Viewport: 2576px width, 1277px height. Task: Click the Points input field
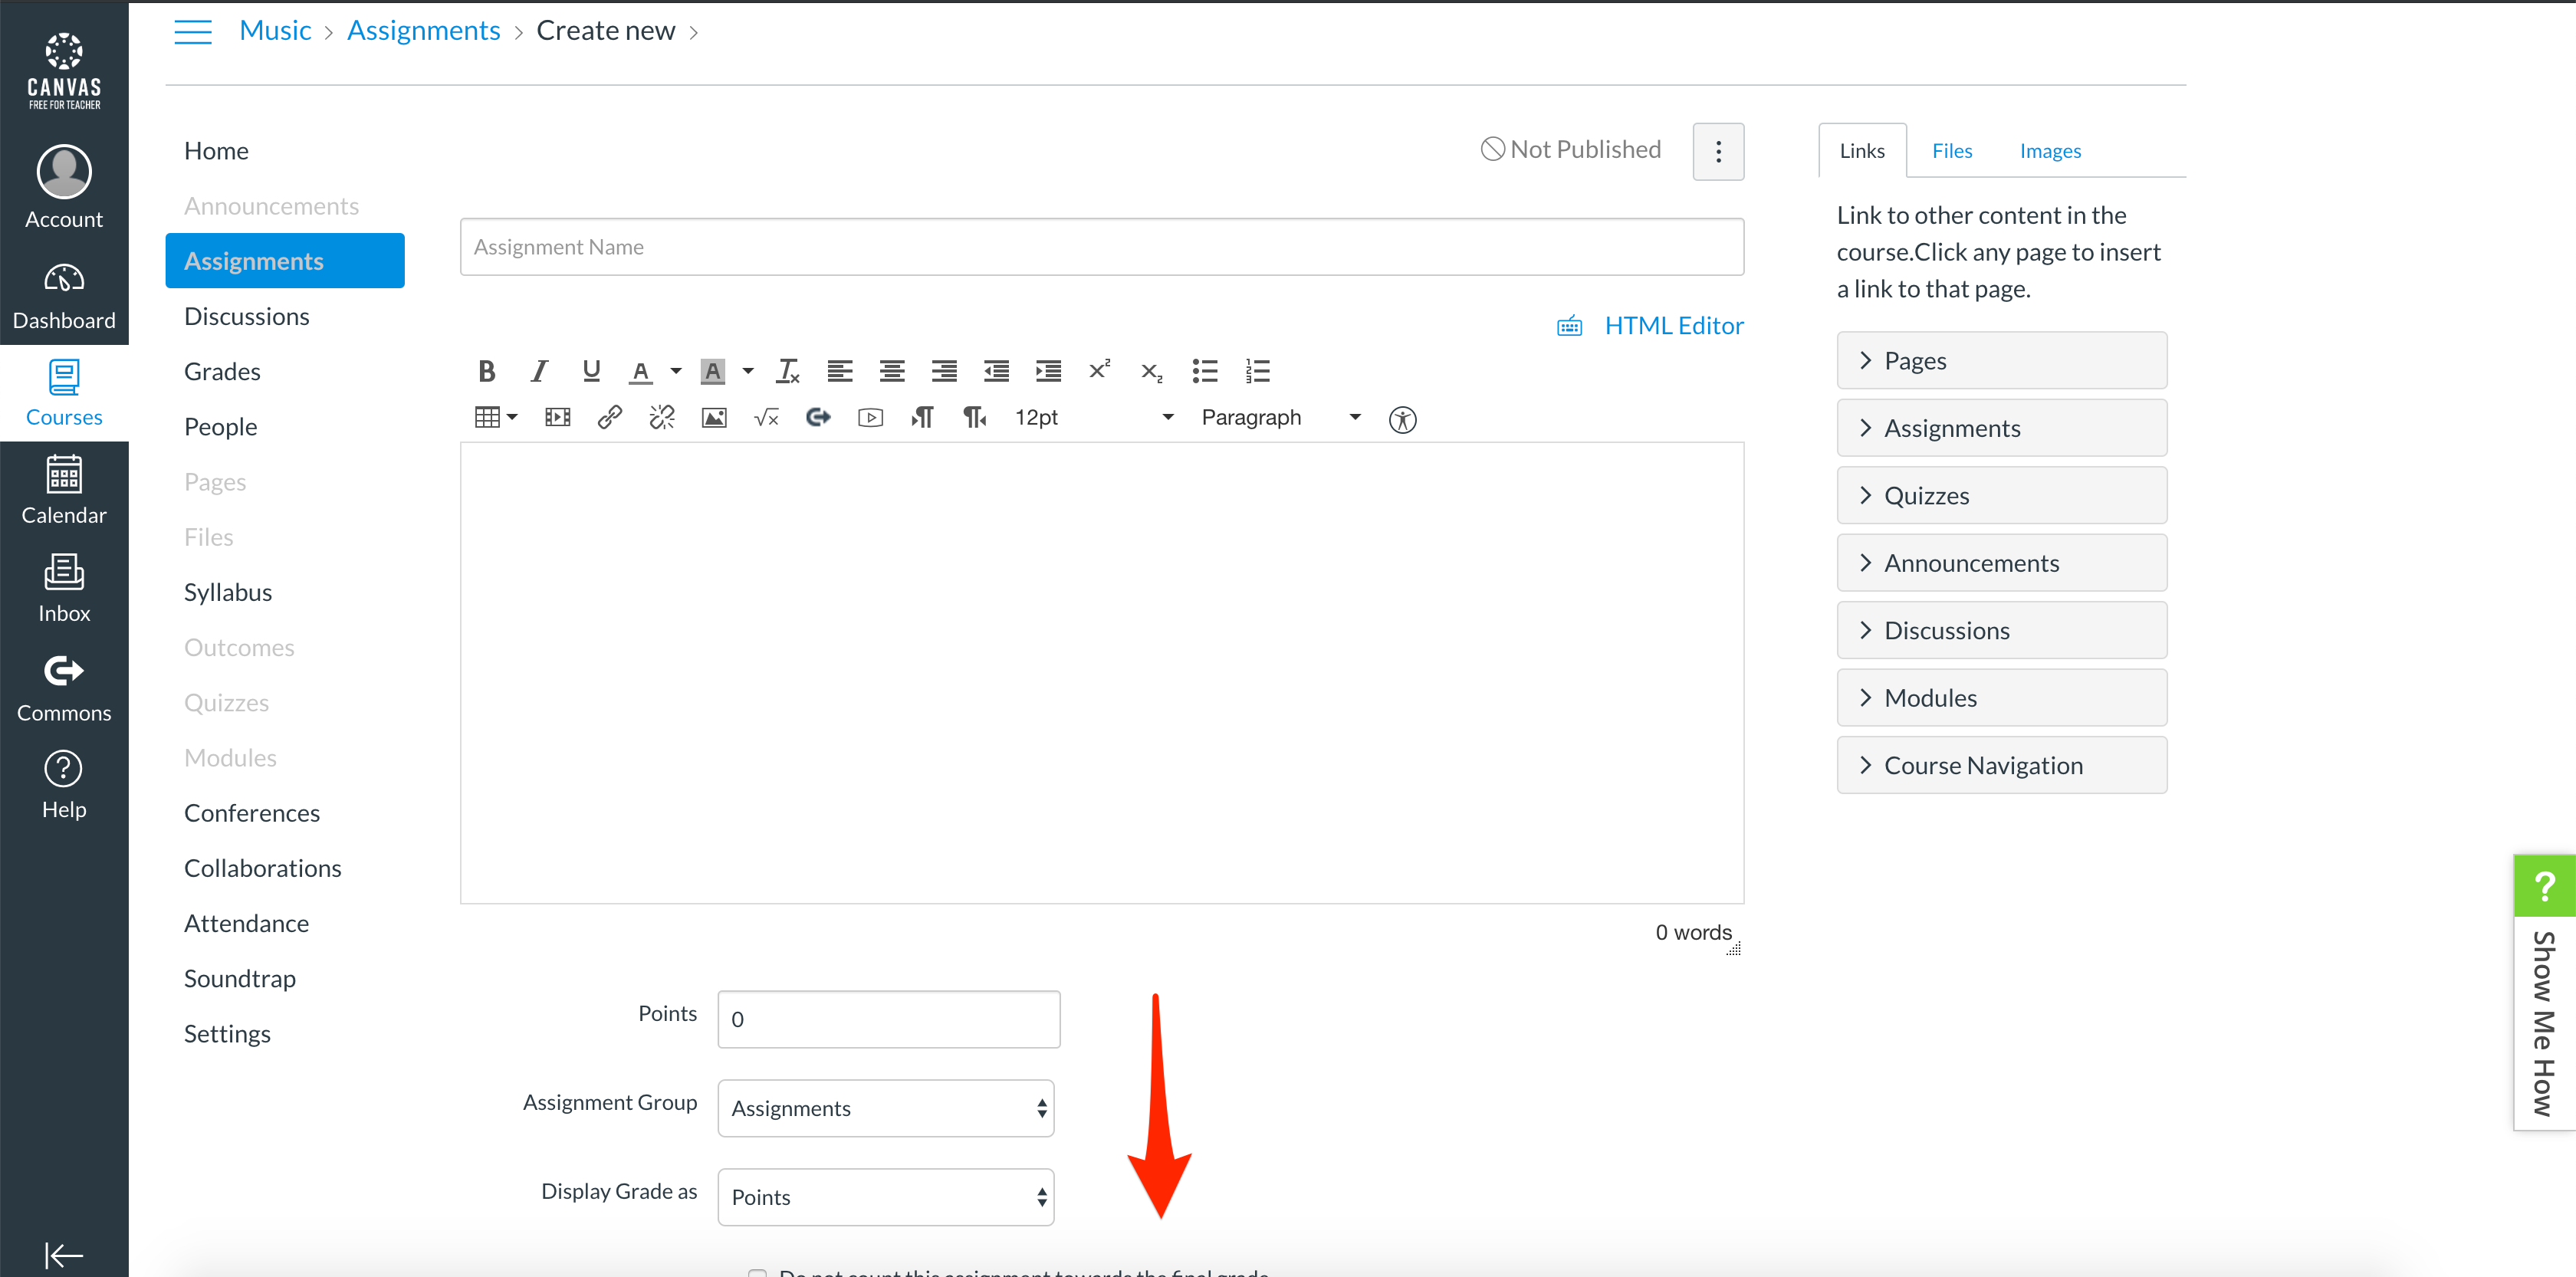(888, 1019)
